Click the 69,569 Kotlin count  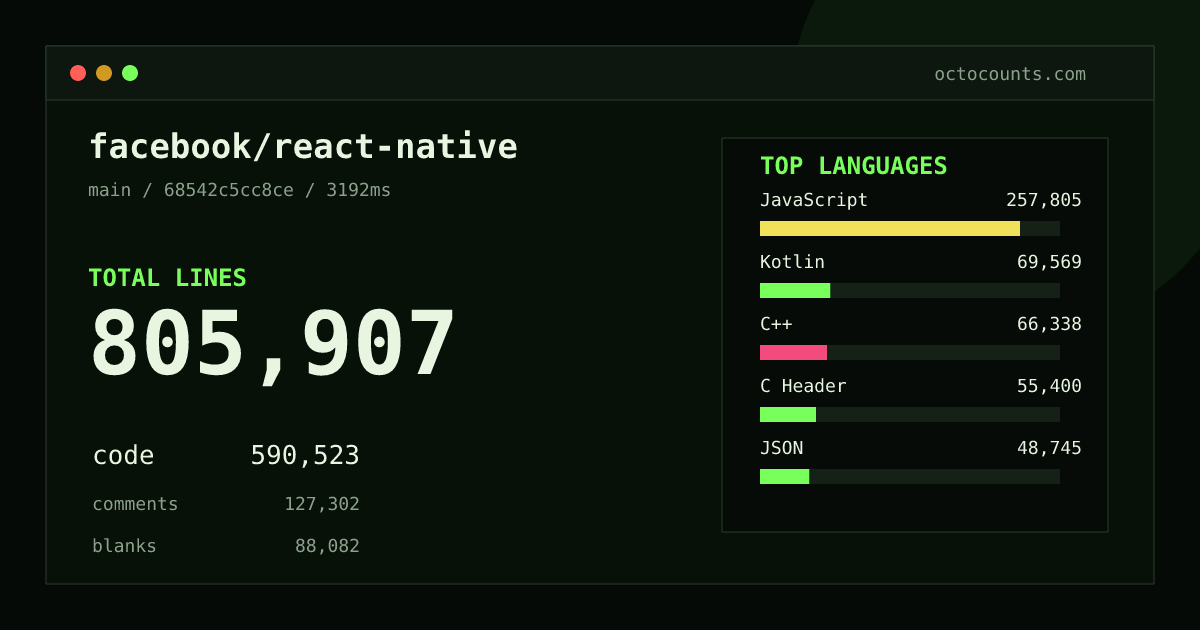1049,262
